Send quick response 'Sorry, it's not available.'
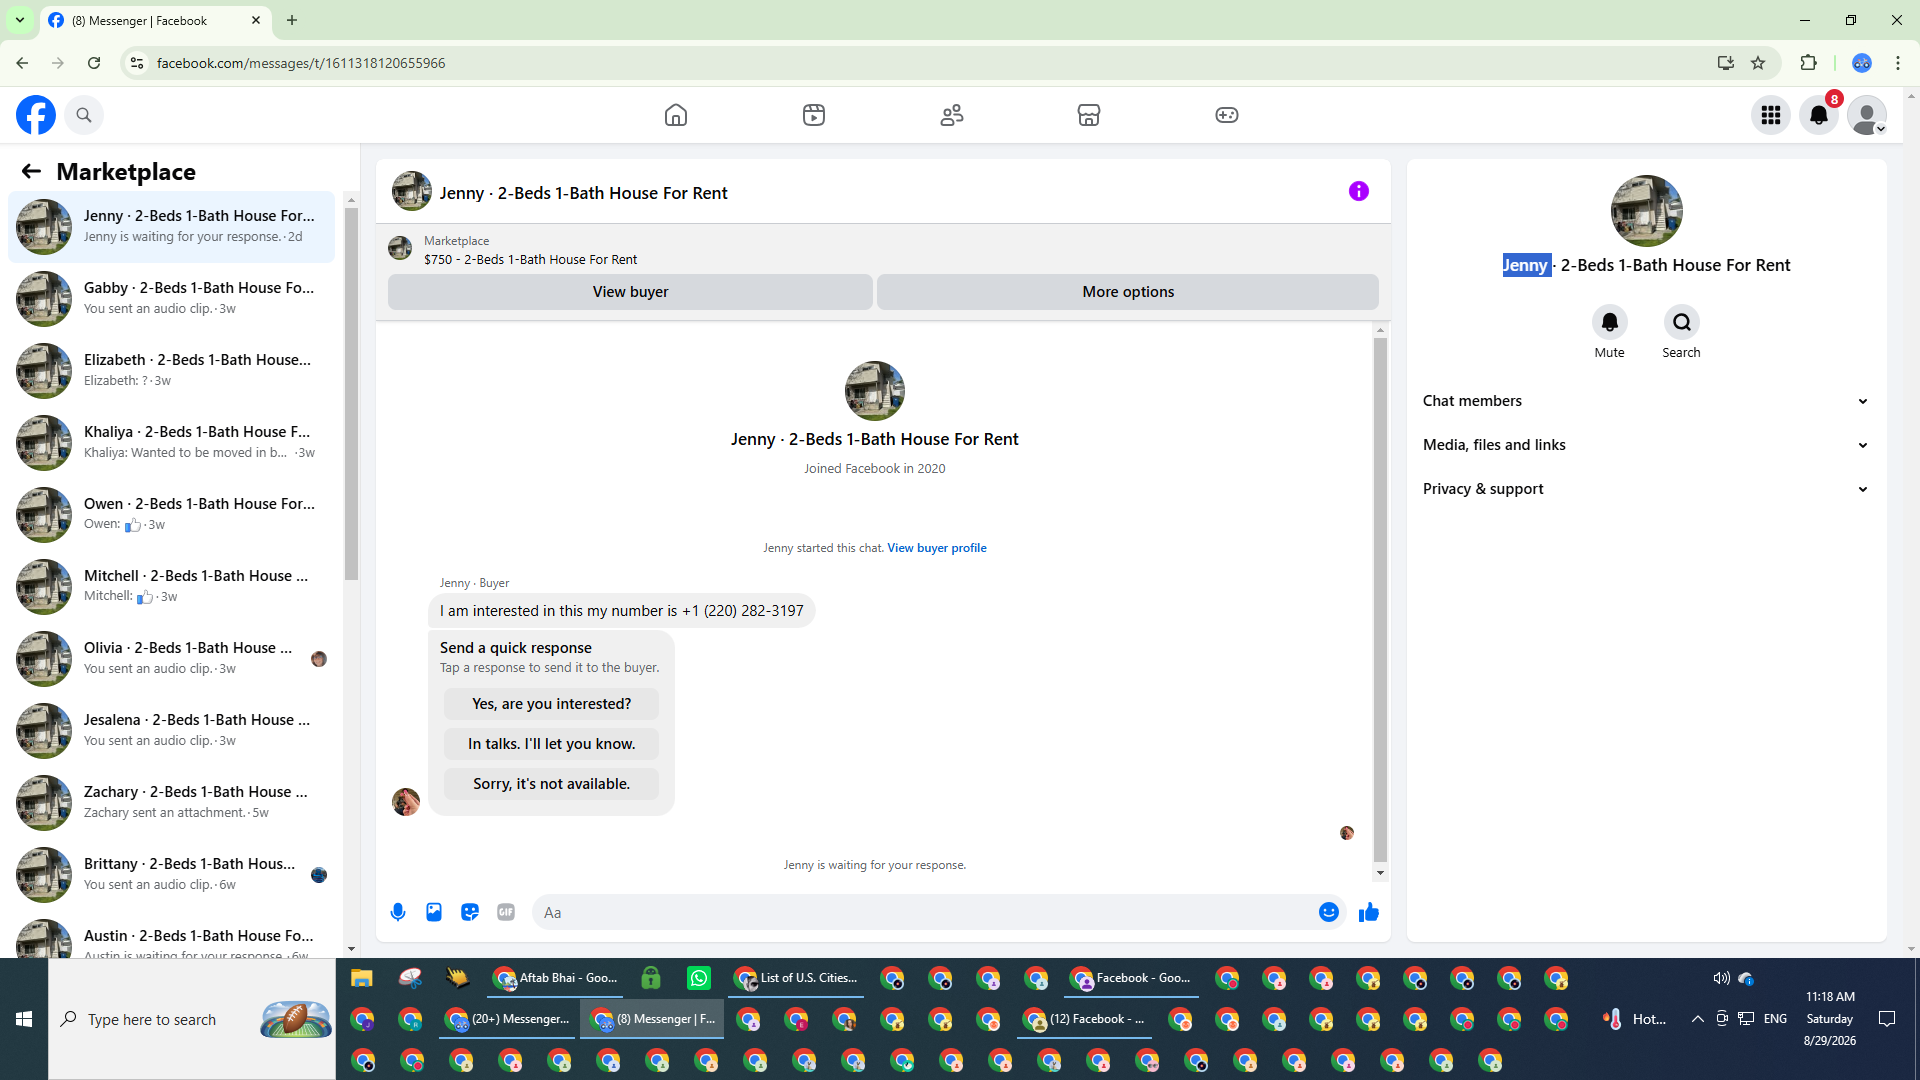This screenshot has width=1920, height=1080. click(x=552, y=784)
